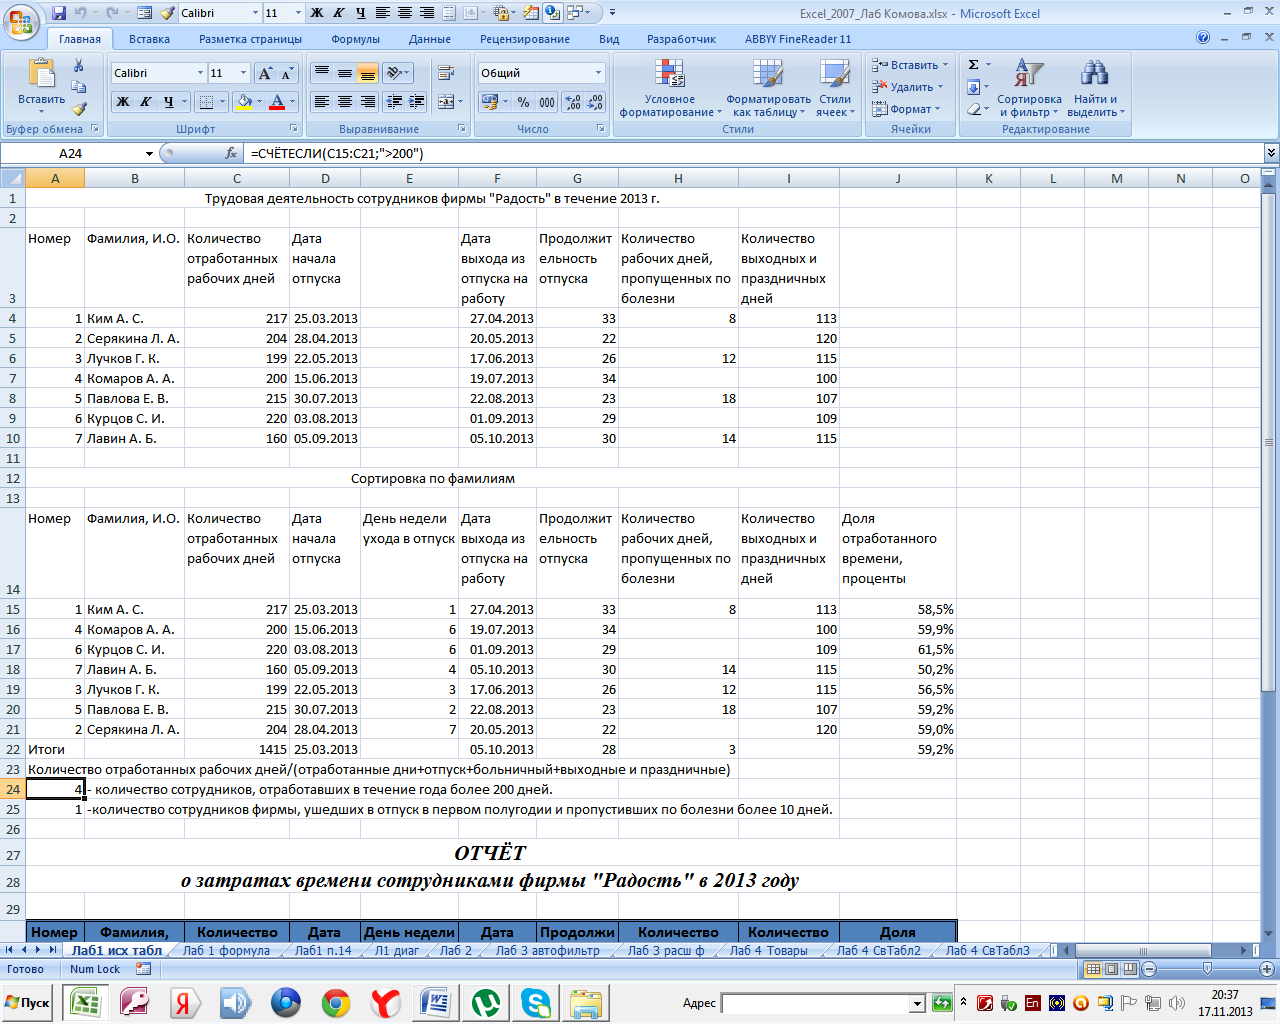The image size is (1280, 1024).
Task: Switch to Лаб 3 автофильтр sheet
Action: point(547,950)
